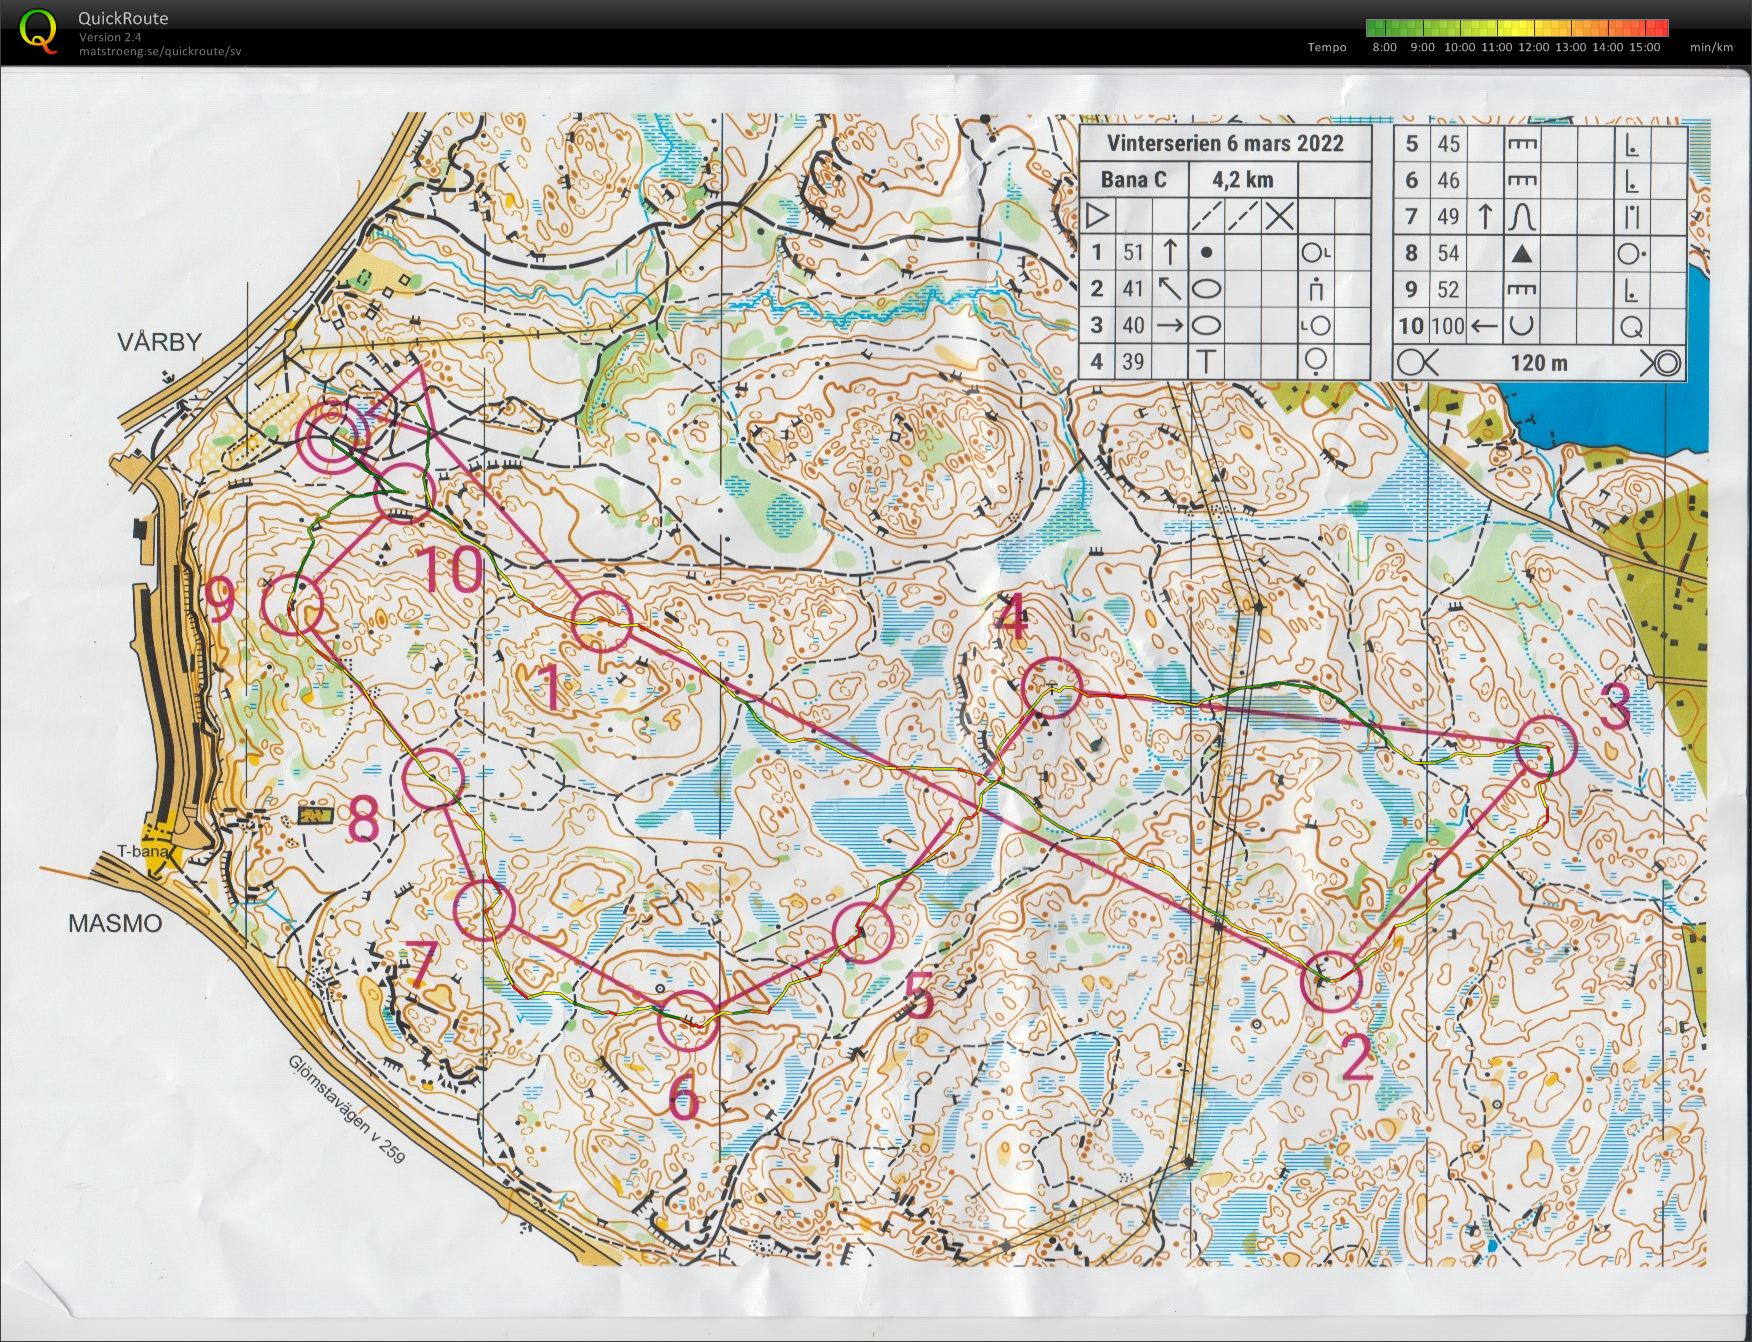Click control circle 10 on the map
Image resolution: width=1752 pixels, height=1342 pixels.
pyautogui.click(x=404, y=493)
